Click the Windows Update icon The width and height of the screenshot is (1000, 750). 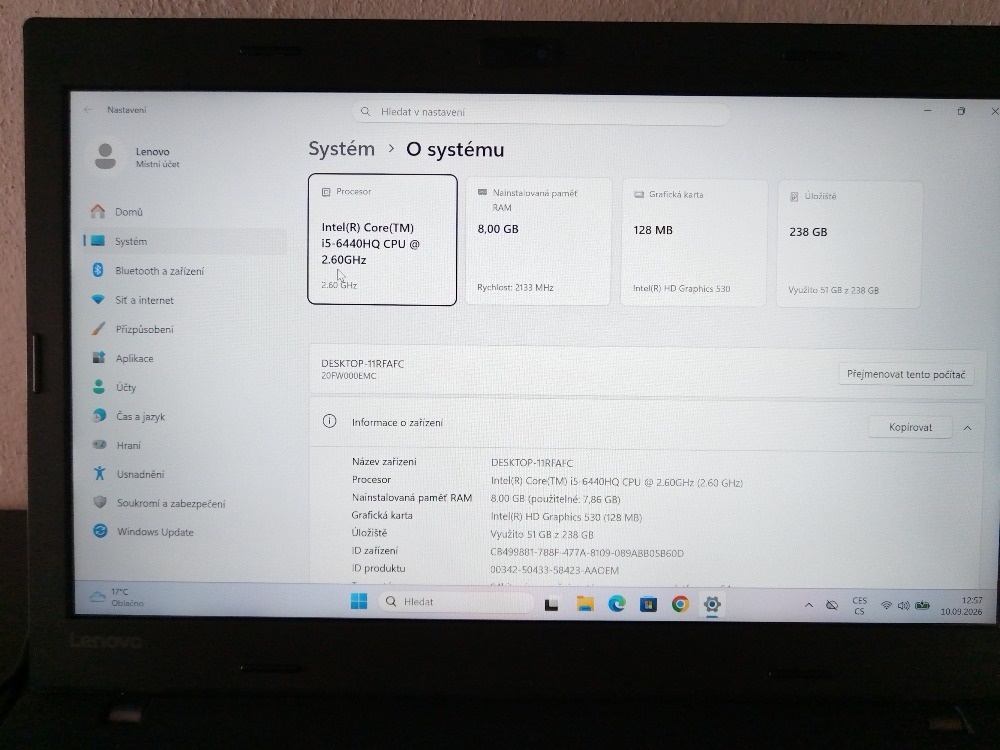pyautogui.click(x=100, y=531)
